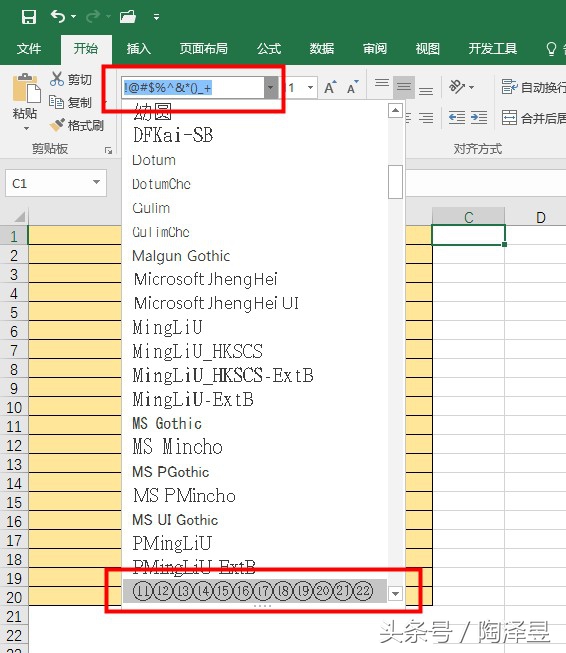The image size is (566, 653).
Task: Click the Tell Me lightbulb icon
Action: click(x=551, y=49)
